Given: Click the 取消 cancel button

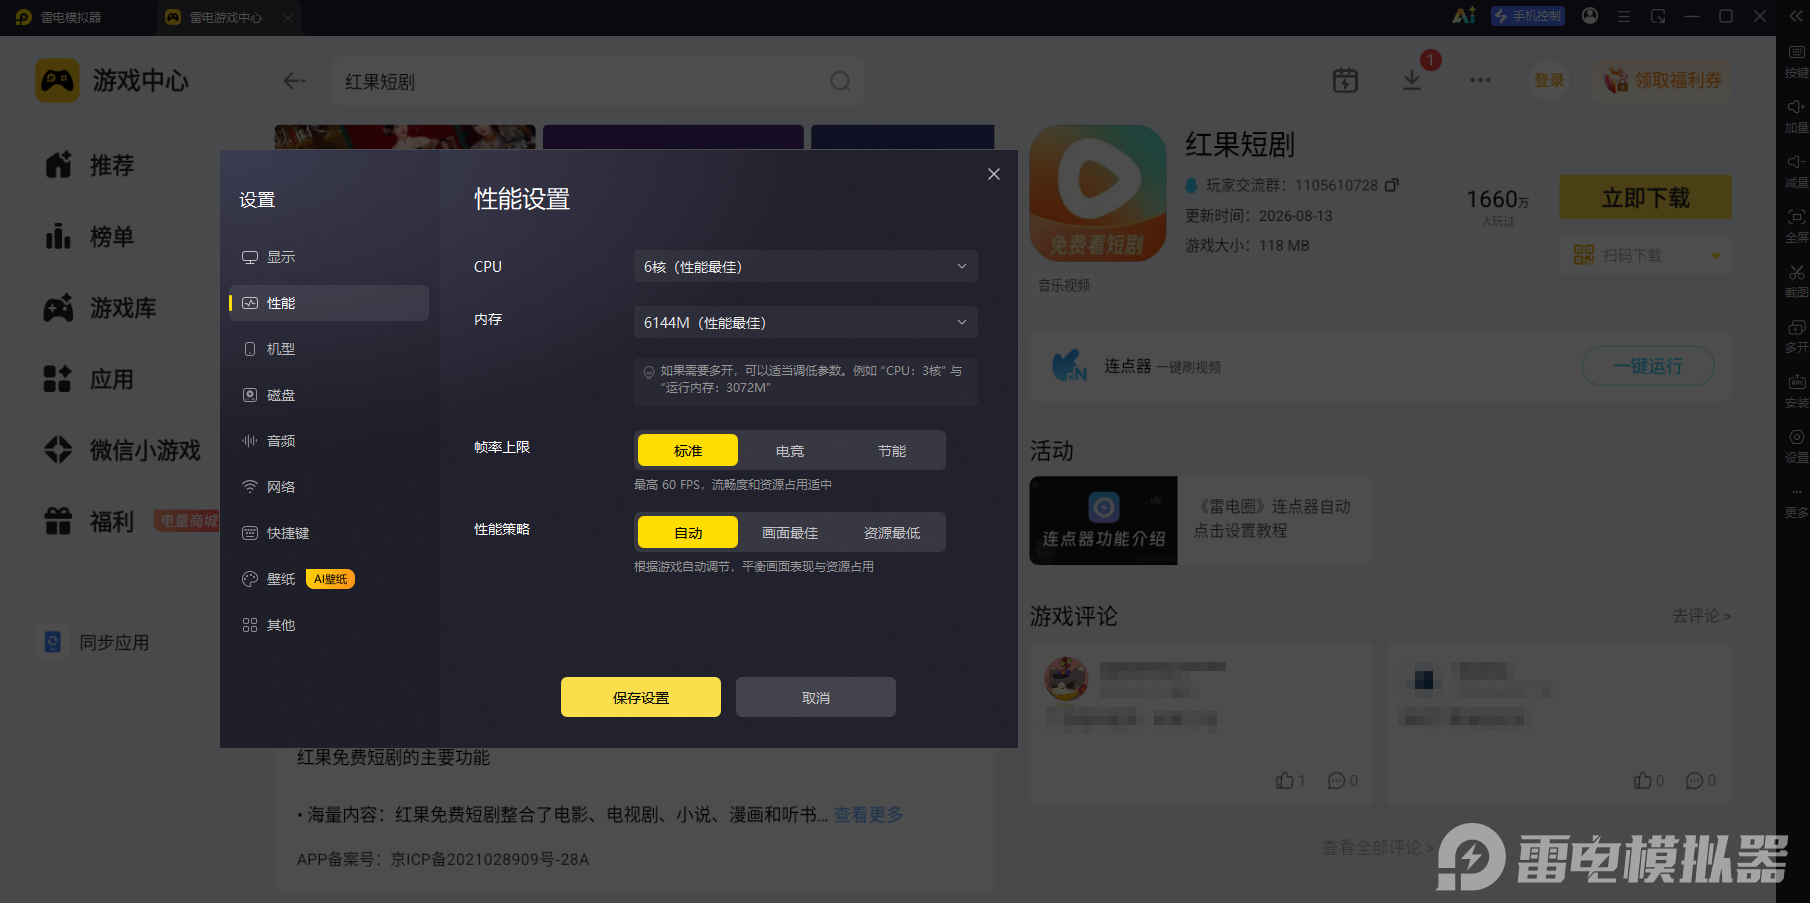Looking at the screenshot, I should tap(816, 697).
